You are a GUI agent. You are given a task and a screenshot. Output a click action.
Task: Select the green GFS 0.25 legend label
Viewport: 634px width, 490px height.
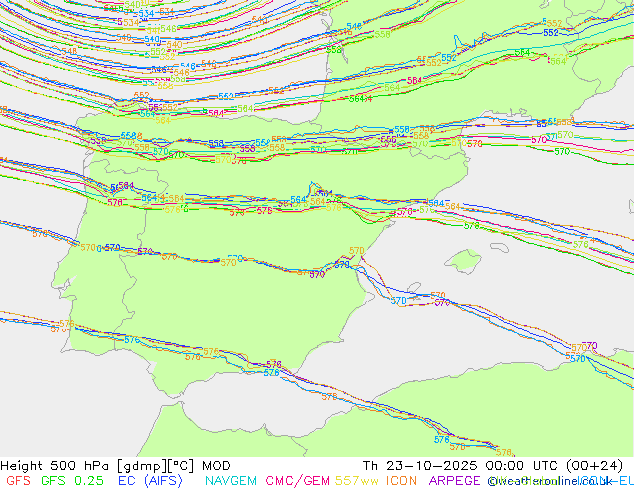(x=72, y=481)
